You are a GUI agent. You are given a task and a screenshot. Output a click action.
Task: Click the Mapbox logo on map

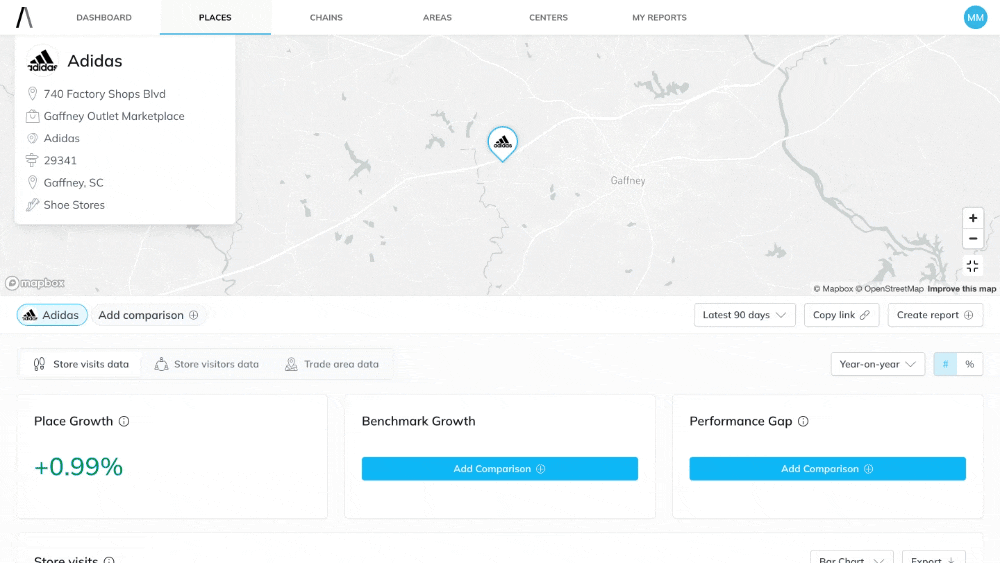[35, 283]
